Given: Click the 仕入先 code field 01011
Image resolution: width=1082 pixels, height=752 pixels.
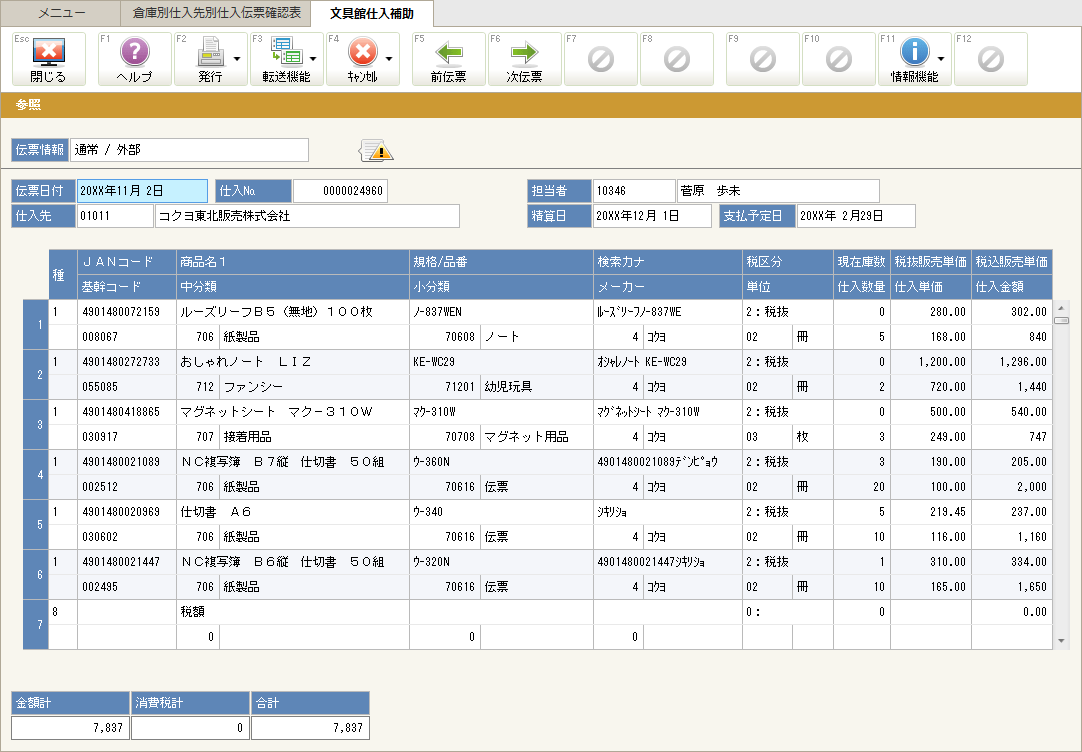Looking at the screenshot, I should (x=115, y=216).
